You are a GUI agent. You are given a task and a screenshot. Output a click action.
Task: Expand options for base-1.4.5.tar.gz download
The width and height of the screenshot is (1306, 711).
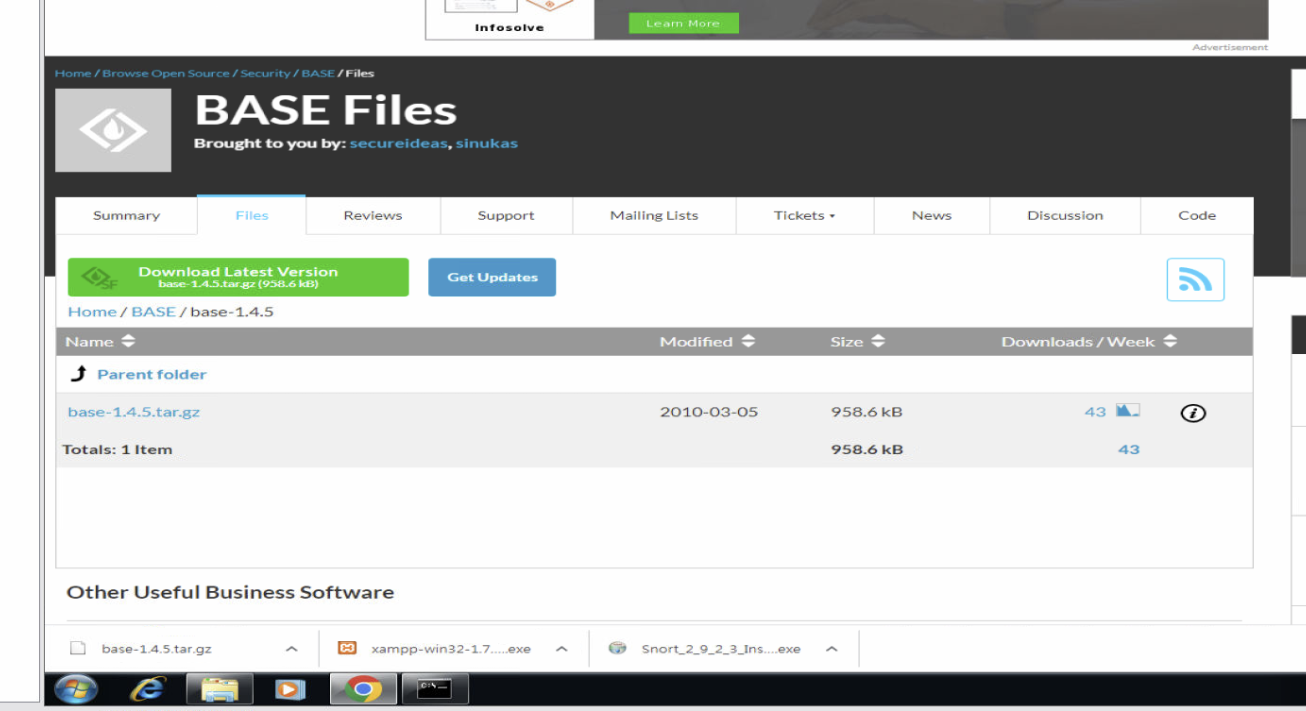coord(291,649)
